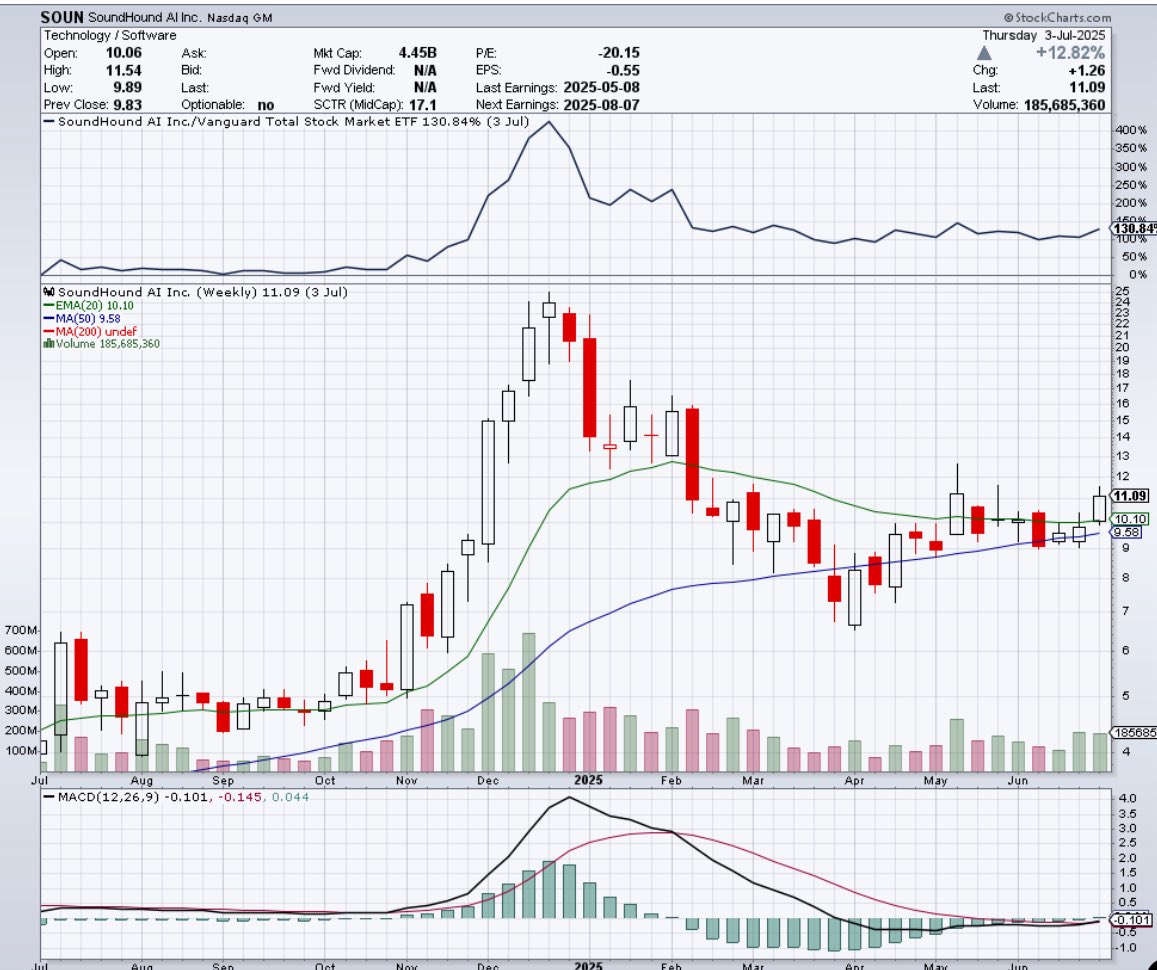
Task: Click the Prev Close value 9.83
Action: coord(127,105)
